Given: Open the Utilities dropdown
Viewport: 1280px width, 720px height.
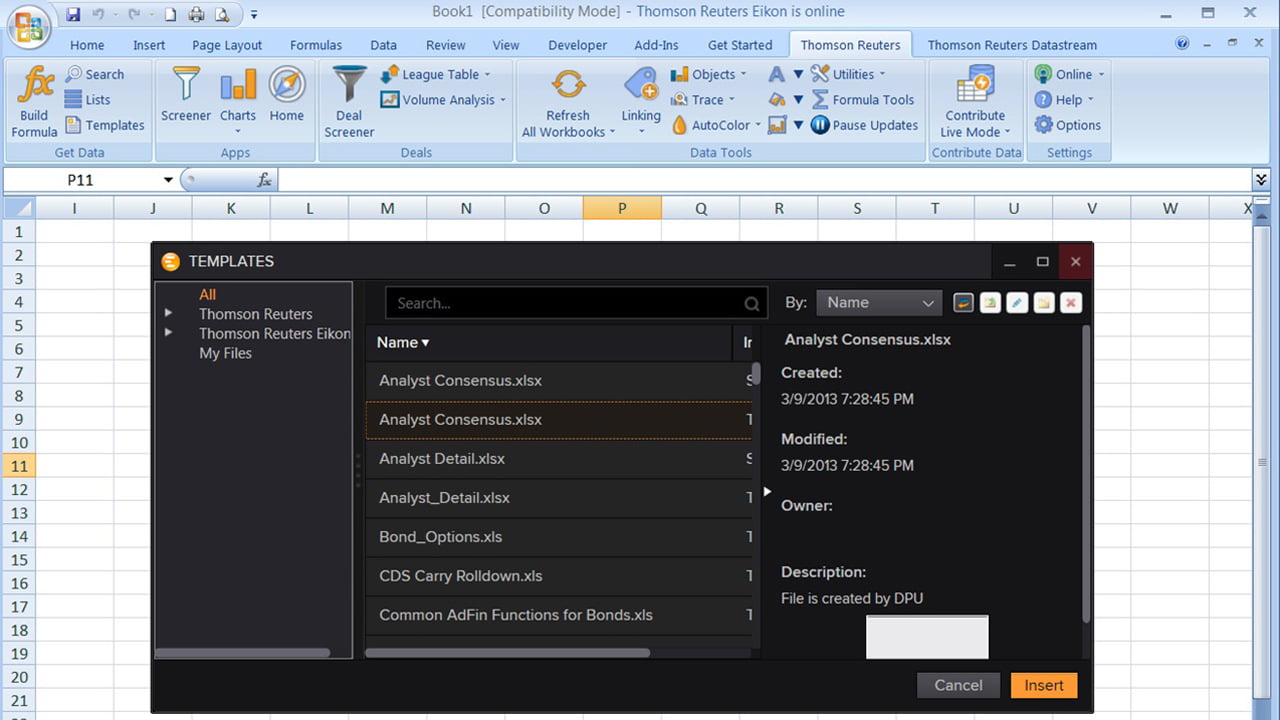Looking at the screenshot, I should 848,74.
